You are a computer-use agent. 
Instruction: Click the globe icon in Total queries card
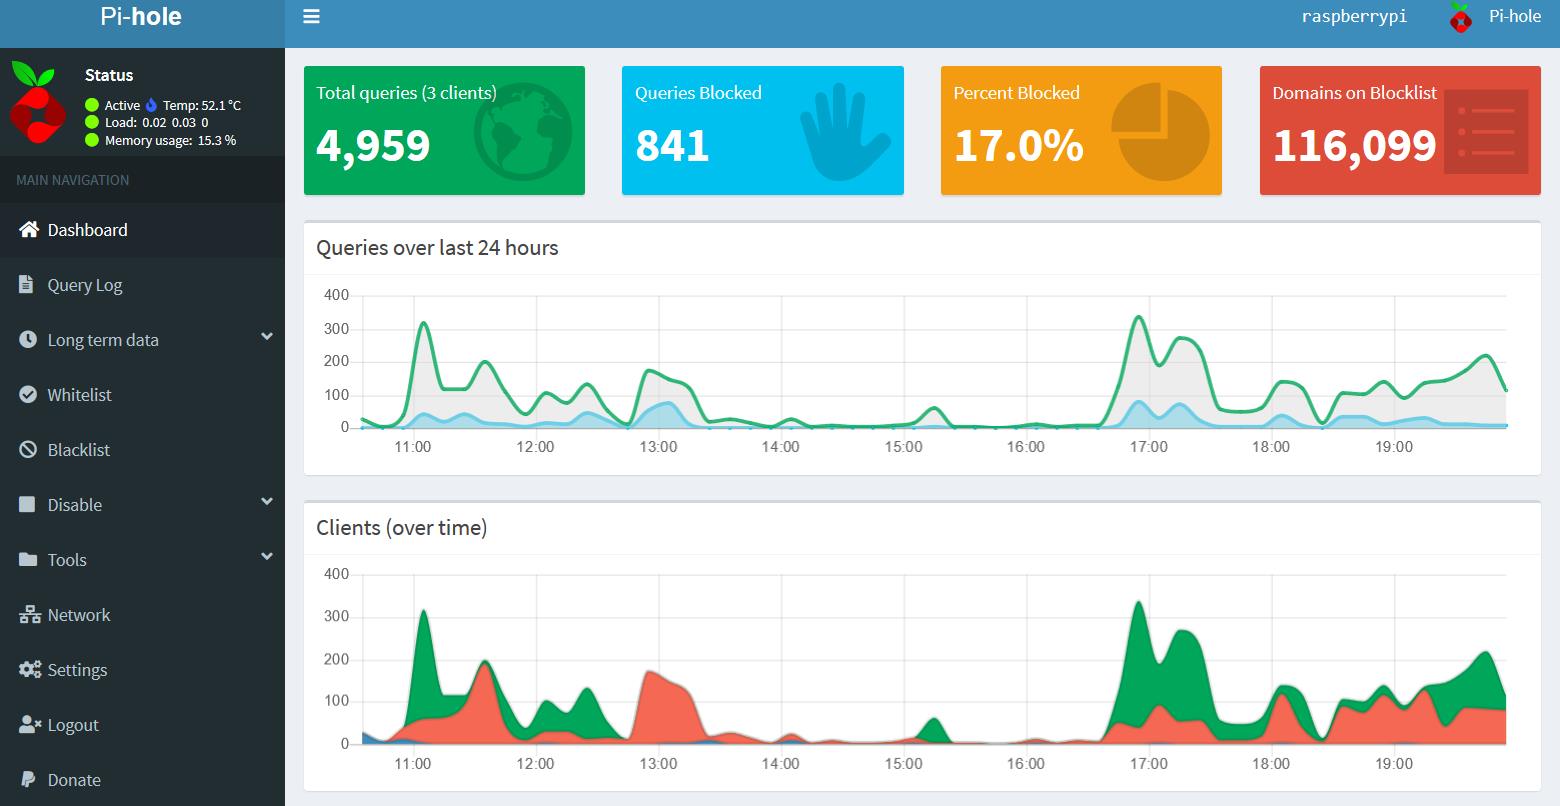point(521,134)
